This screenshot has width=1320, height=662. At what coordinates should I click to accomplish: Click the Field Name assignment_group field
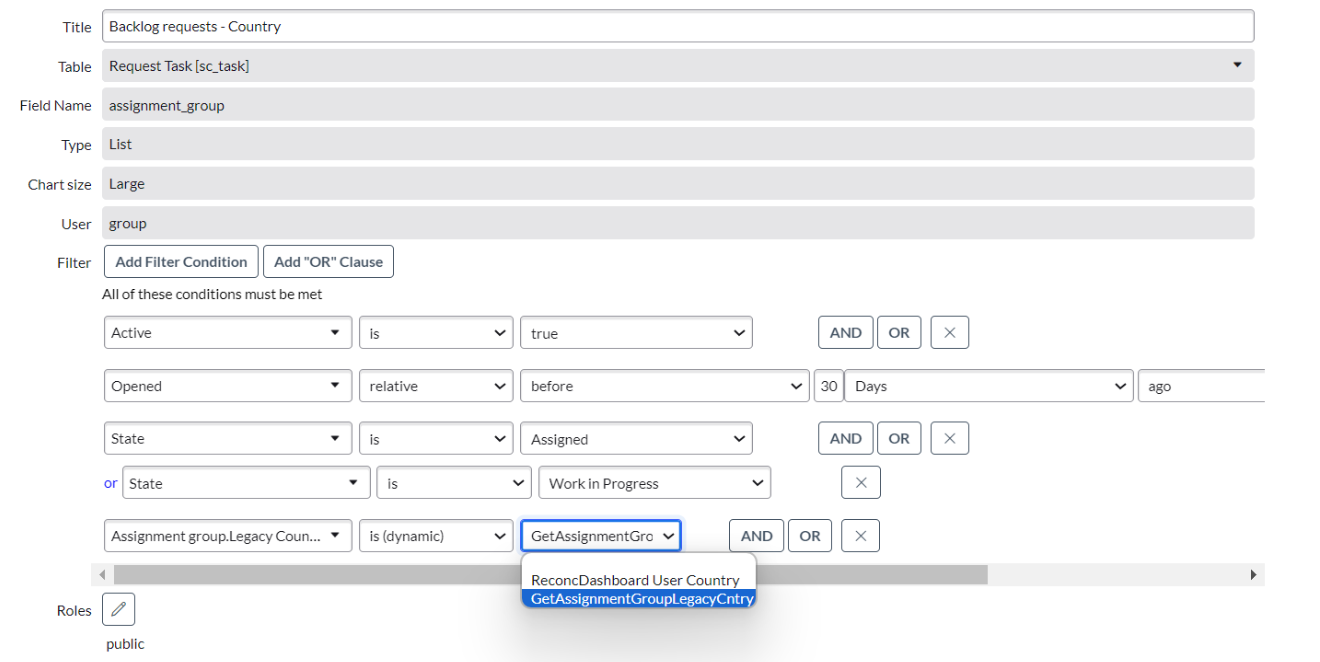pos(678,105)
